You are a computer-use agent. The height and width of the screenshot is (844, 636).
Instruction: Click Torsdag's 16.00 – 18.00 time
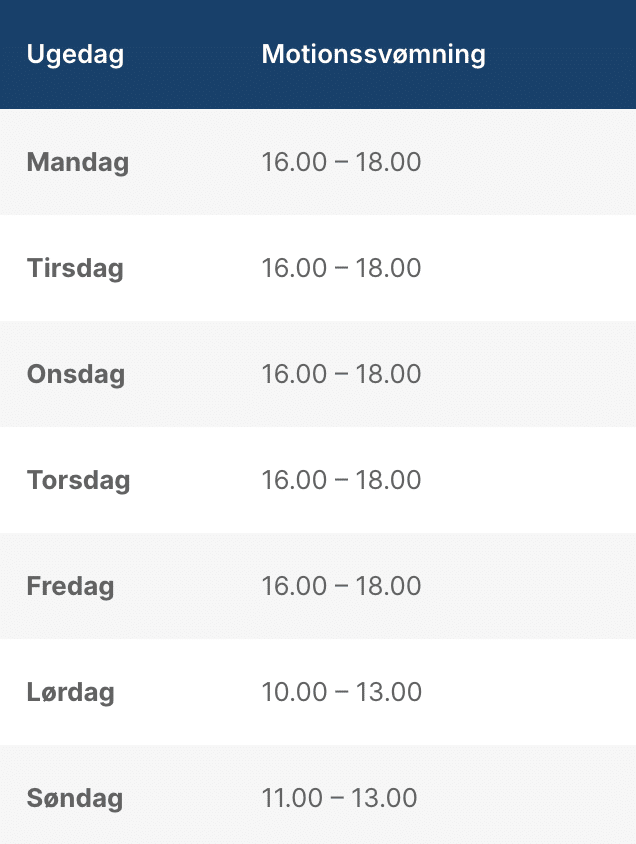[x=341, y=480]
